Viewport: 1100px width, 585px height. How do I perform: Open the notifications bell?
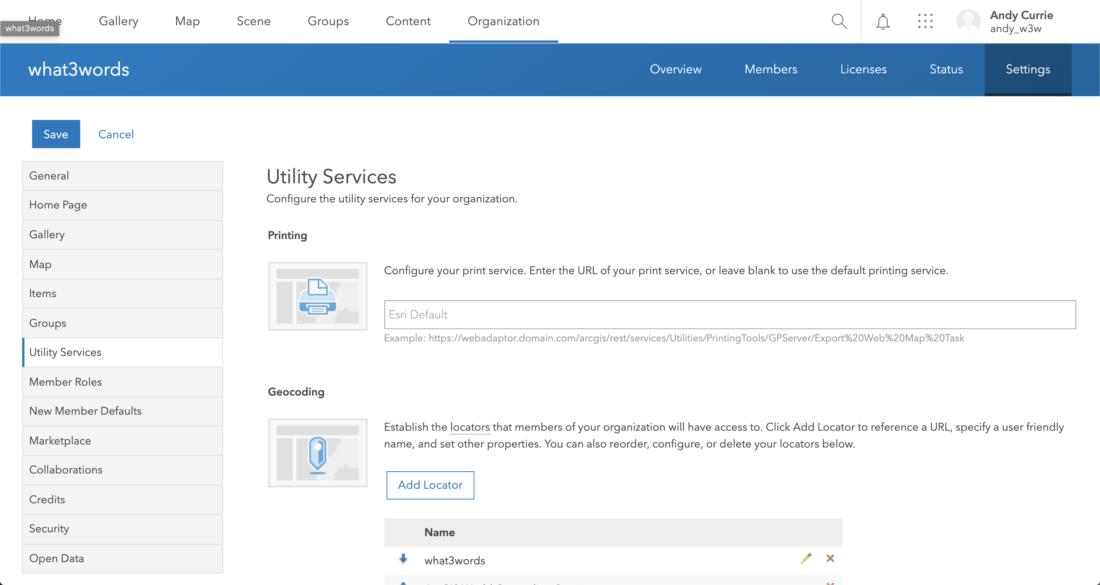883,22
